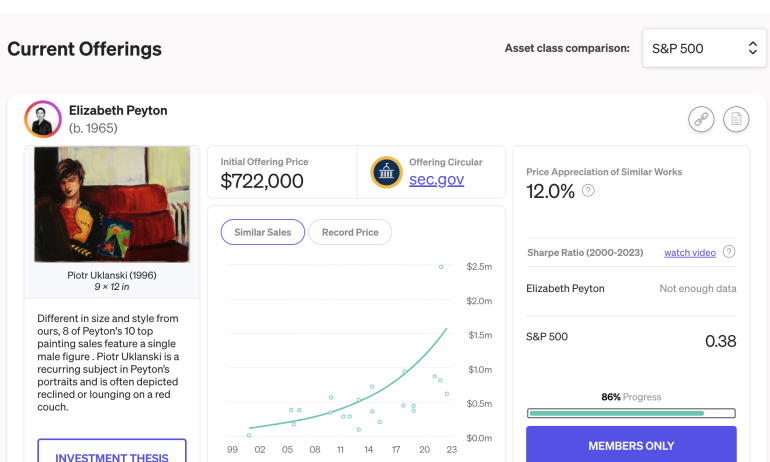770x462 pixels.
Task: Click the watch video link
Action: [x=689, y=253]
